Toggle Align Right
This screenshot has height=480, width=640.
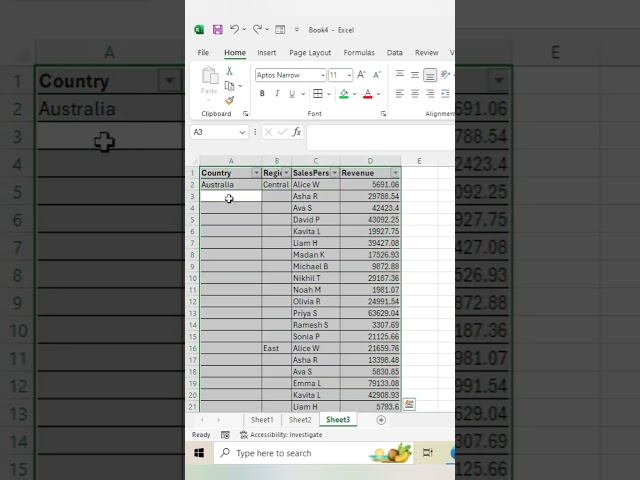pos(430,94)
